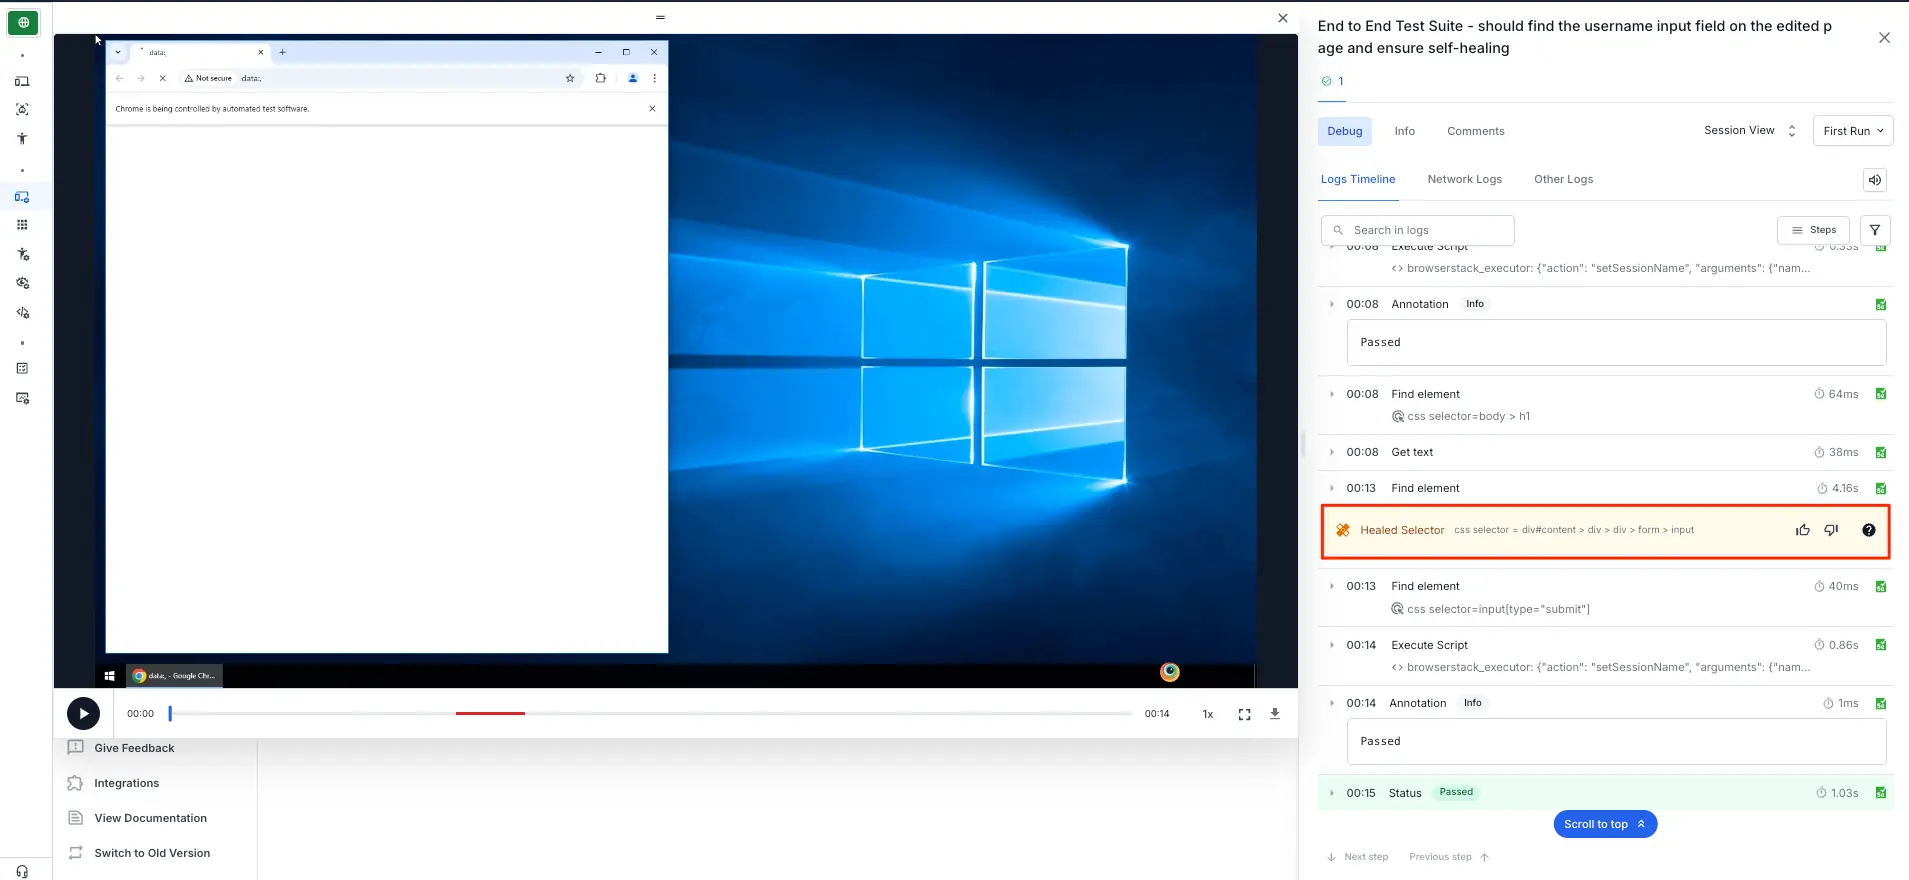This screenshot has width=1909, height=880.
Task: Play the session video recording
Action: [x=83, y=713]
